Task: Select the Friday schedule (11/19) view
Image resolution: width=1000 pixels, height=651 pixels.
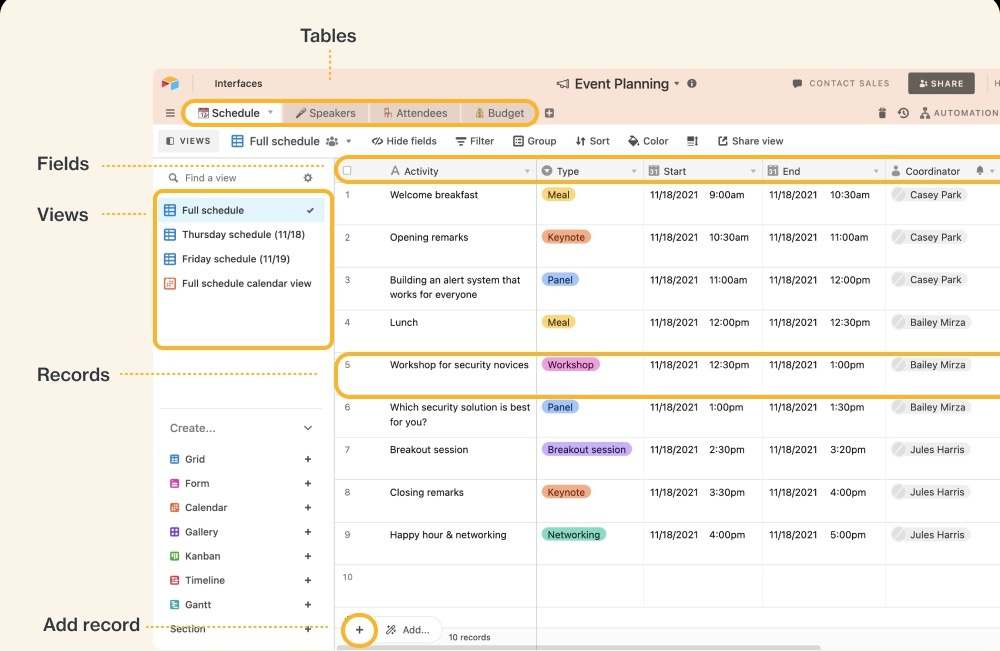Action: pos(241,258)
